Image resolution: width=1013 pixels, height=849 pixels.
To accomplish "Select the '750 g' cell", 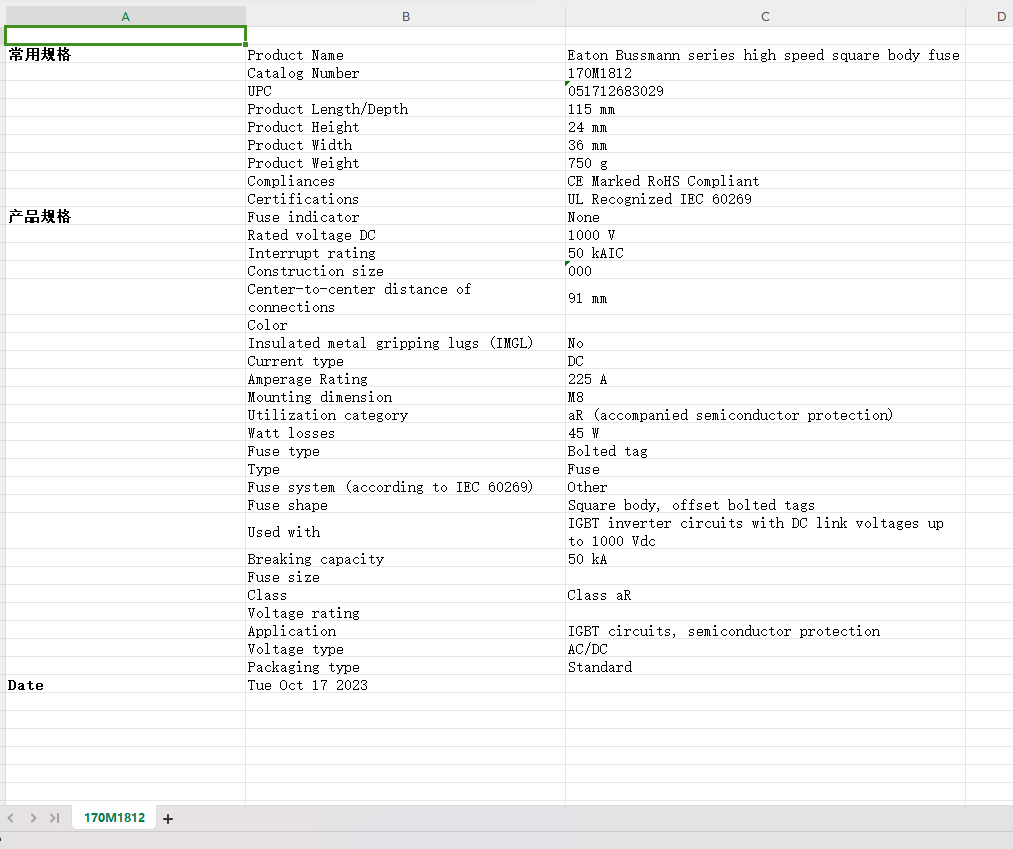I will click(766, 163).
